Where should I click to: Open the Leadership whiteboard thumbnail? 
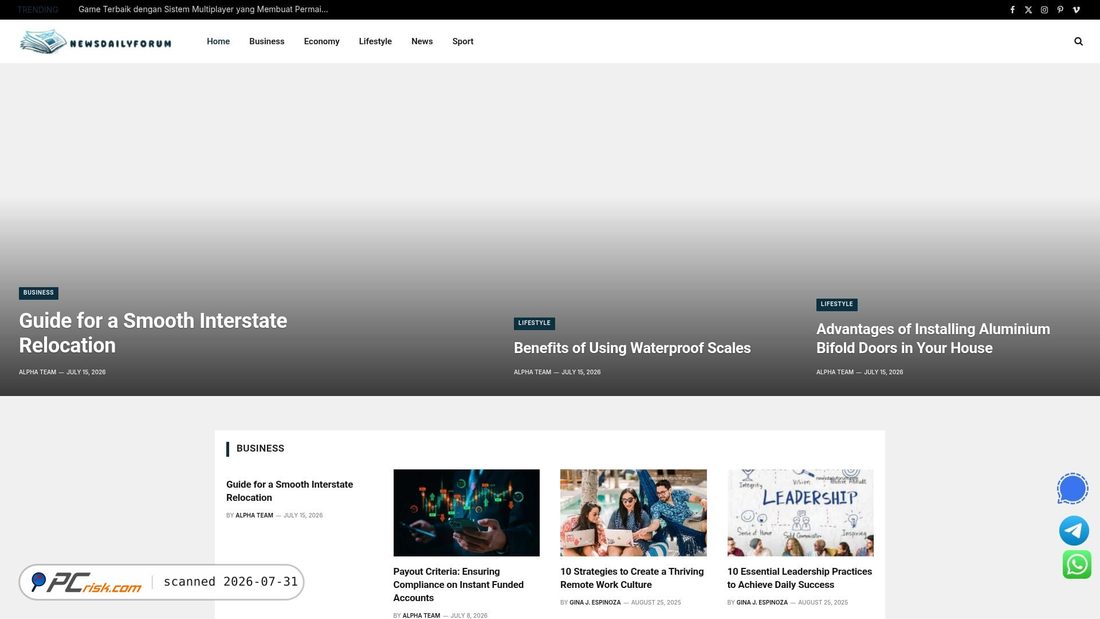800,513
